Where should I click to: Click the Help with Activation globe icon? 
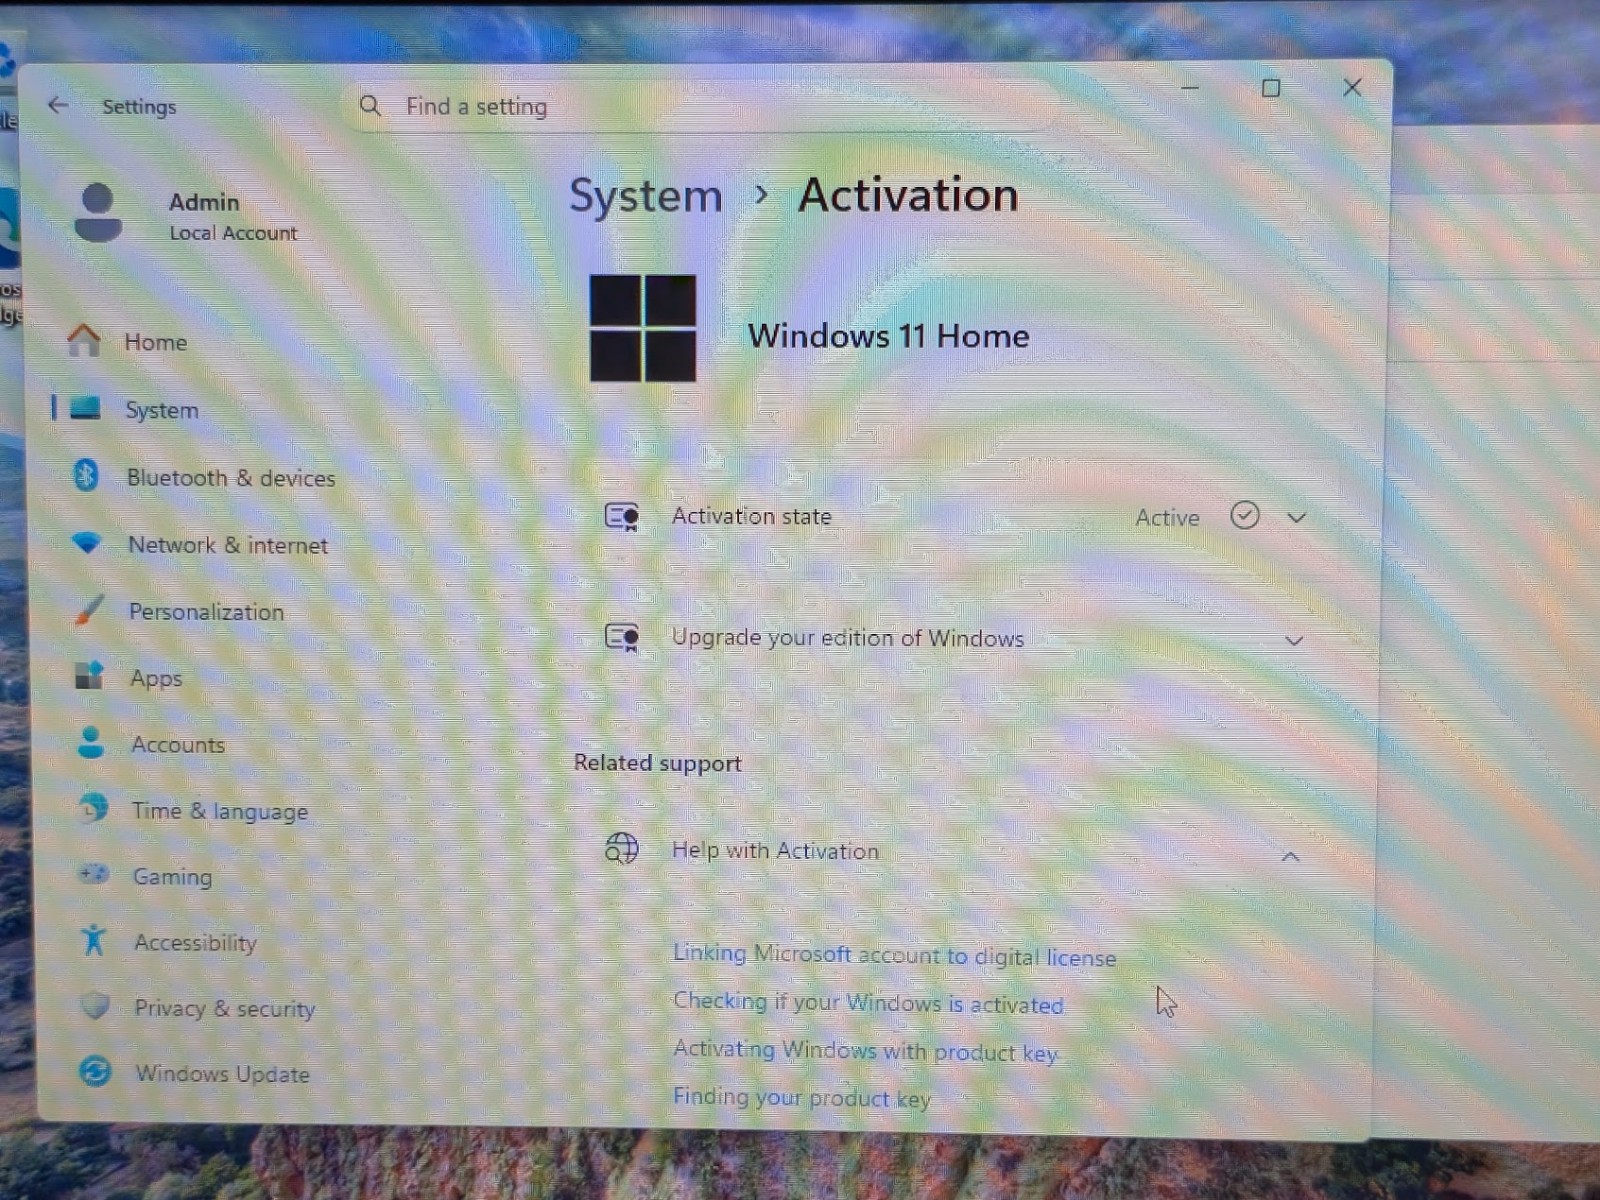(x=622, y=848)
